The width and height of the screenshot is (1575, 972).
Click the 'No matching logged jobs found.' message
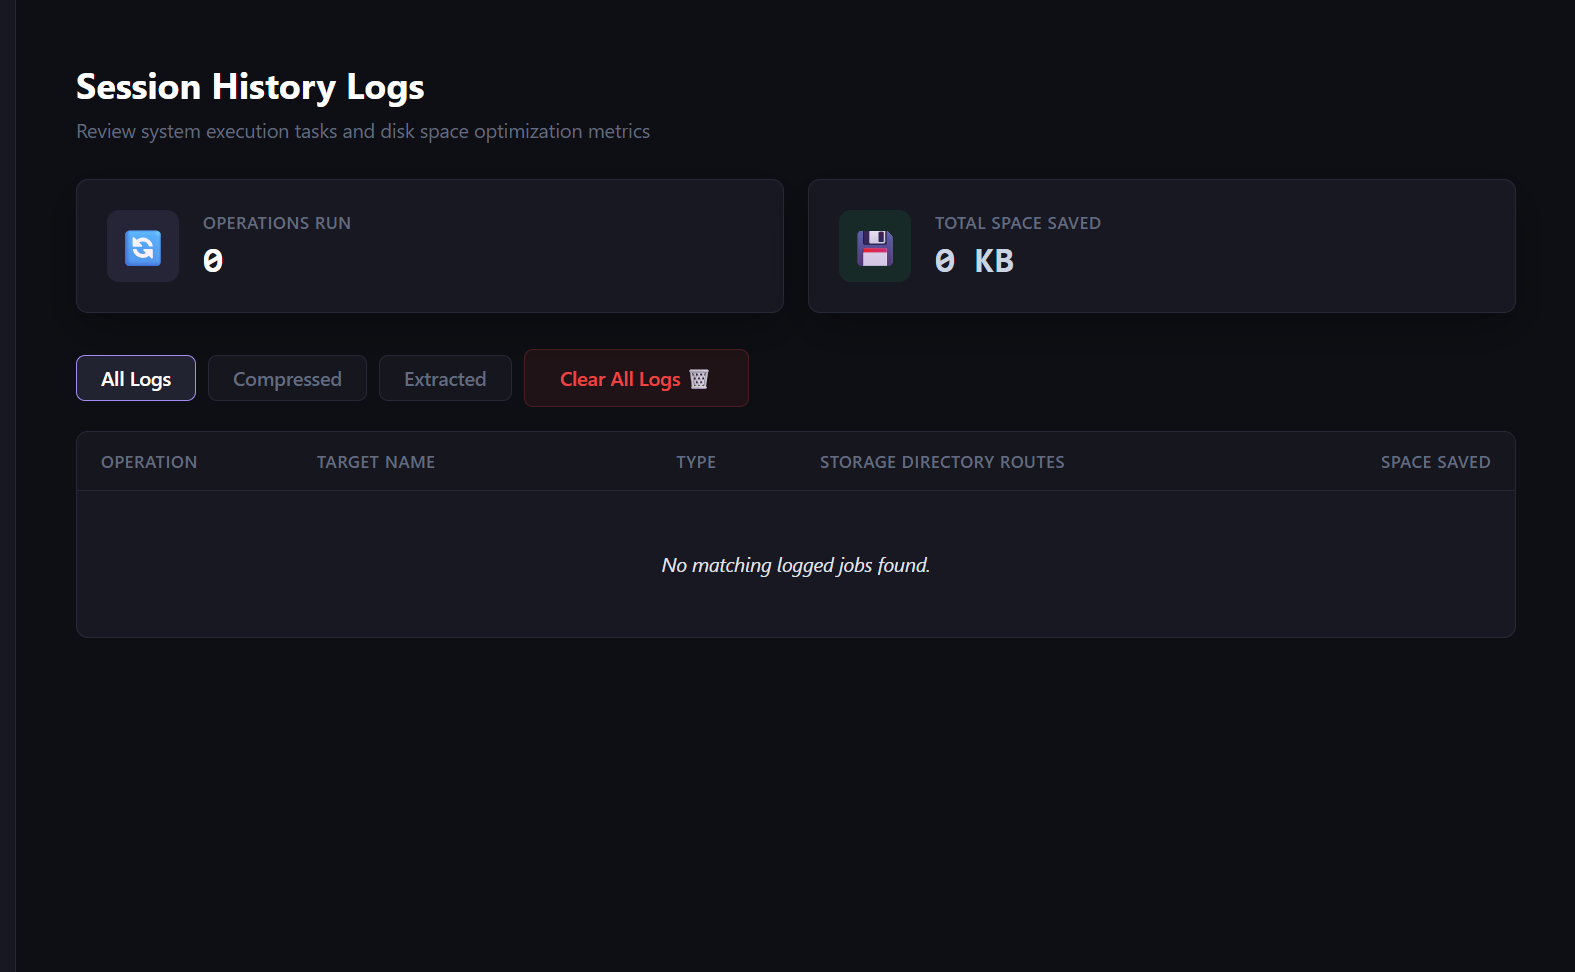(796, 565)
